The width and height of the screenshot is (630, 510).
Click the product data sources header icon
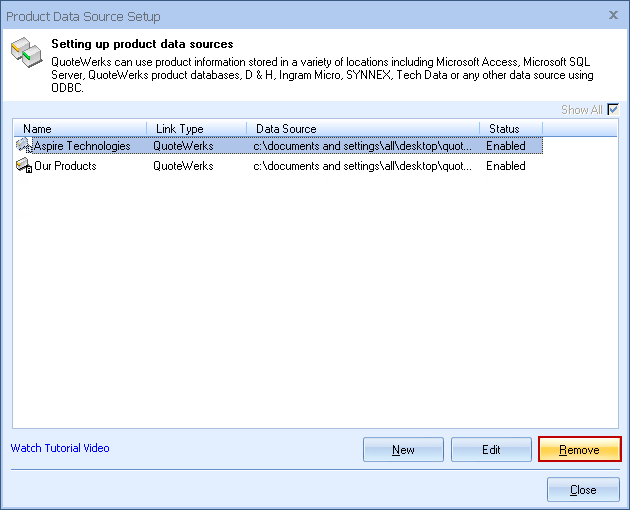pyautogui.click(x=26, y=57)
